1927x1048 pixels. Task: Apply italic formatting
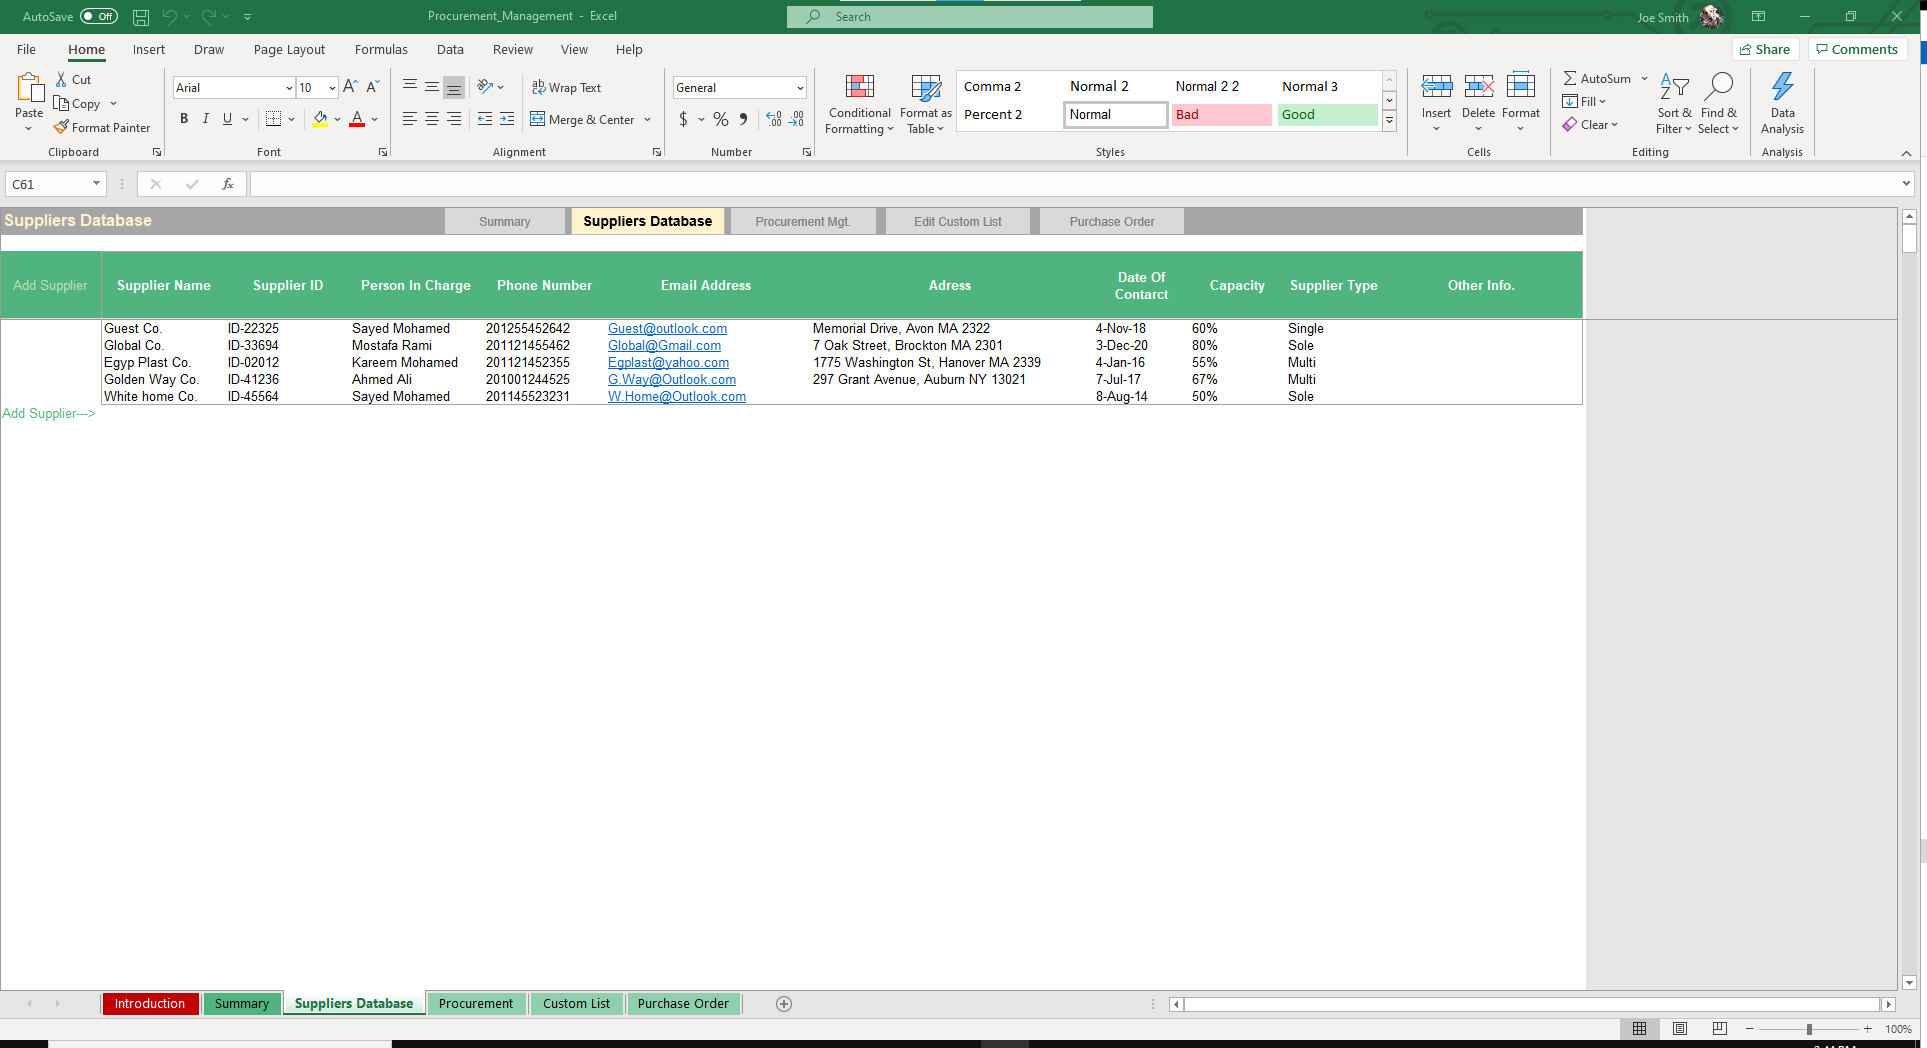click(206, 119)
